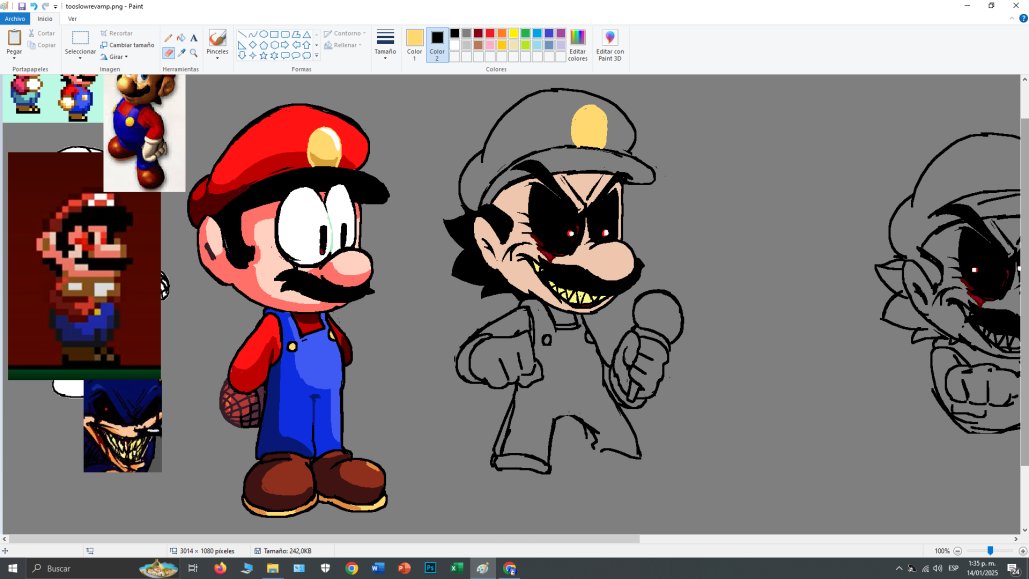Click the Redo arrow in title bar

click(45, 6)
